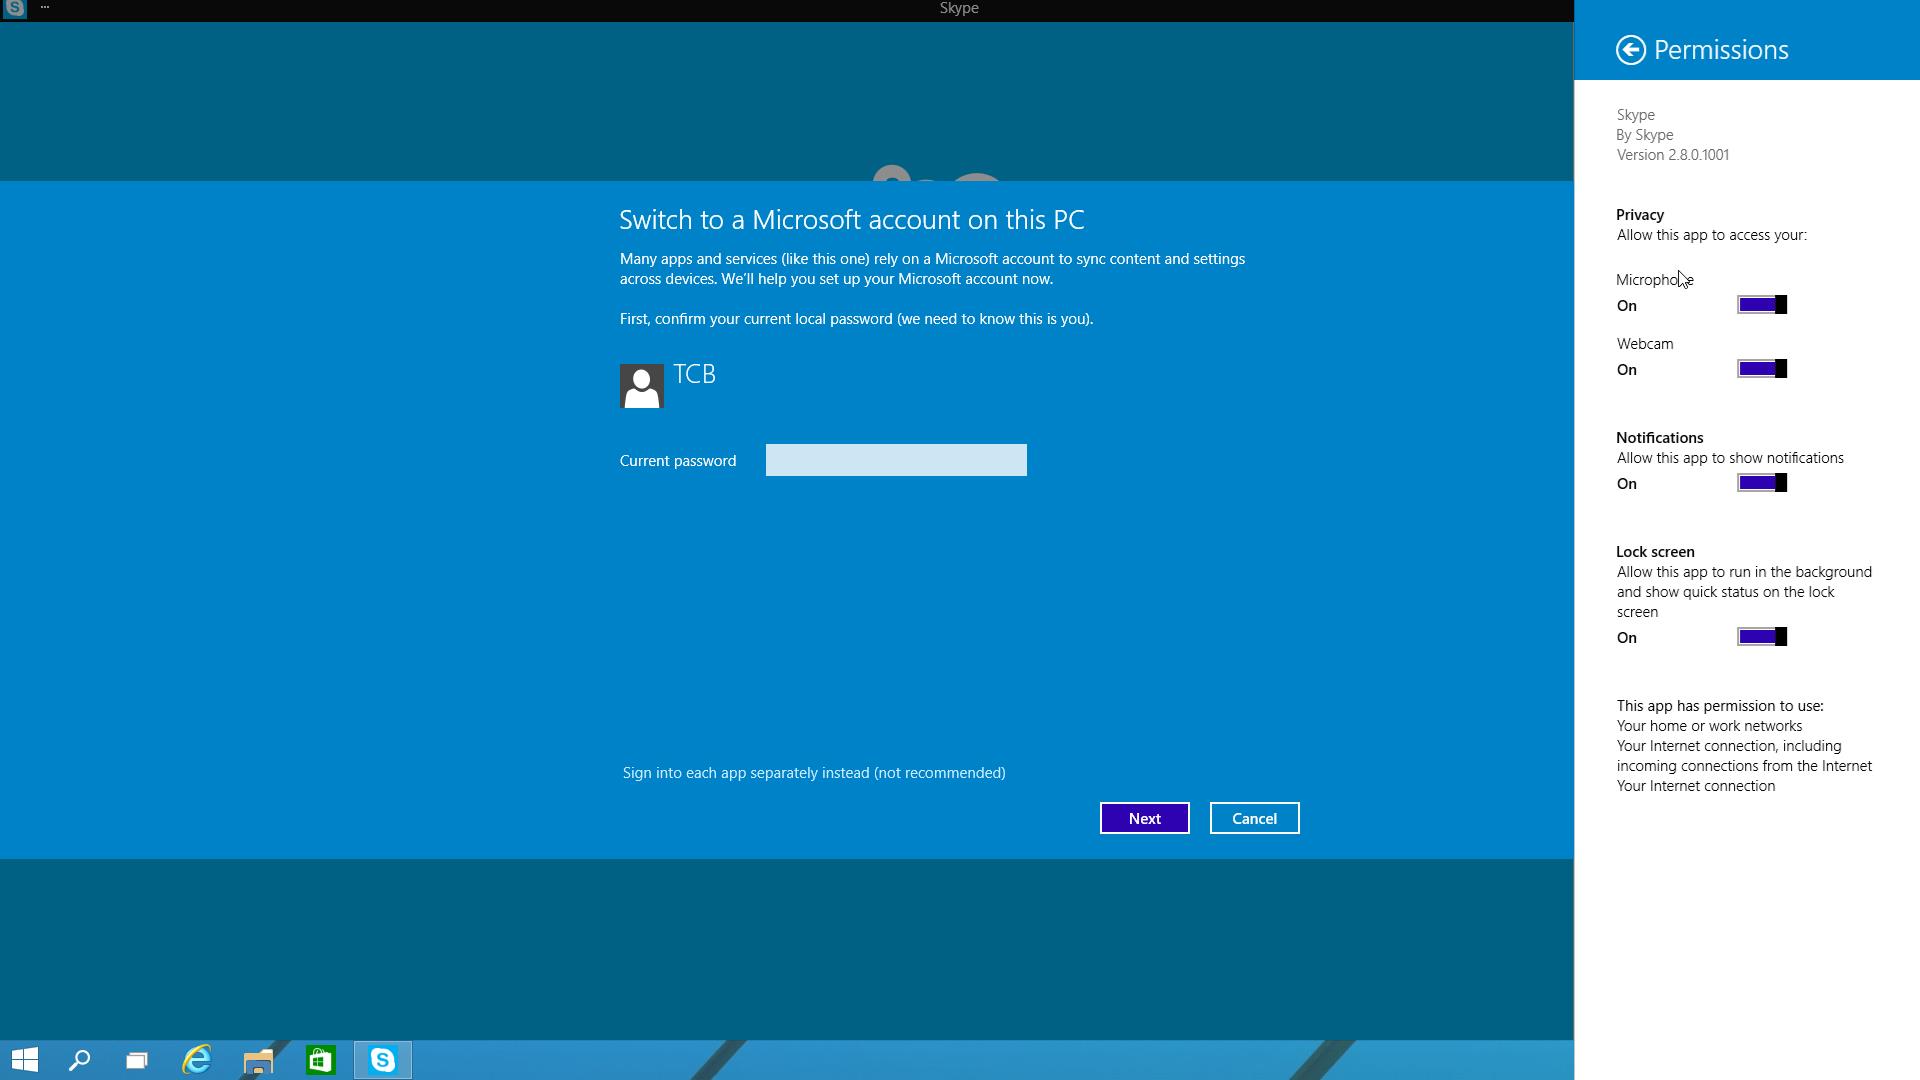This screenshot has width=1920, height=1080.
Task: Select the Skype taskbar icon
Action: coord(383,1060)
